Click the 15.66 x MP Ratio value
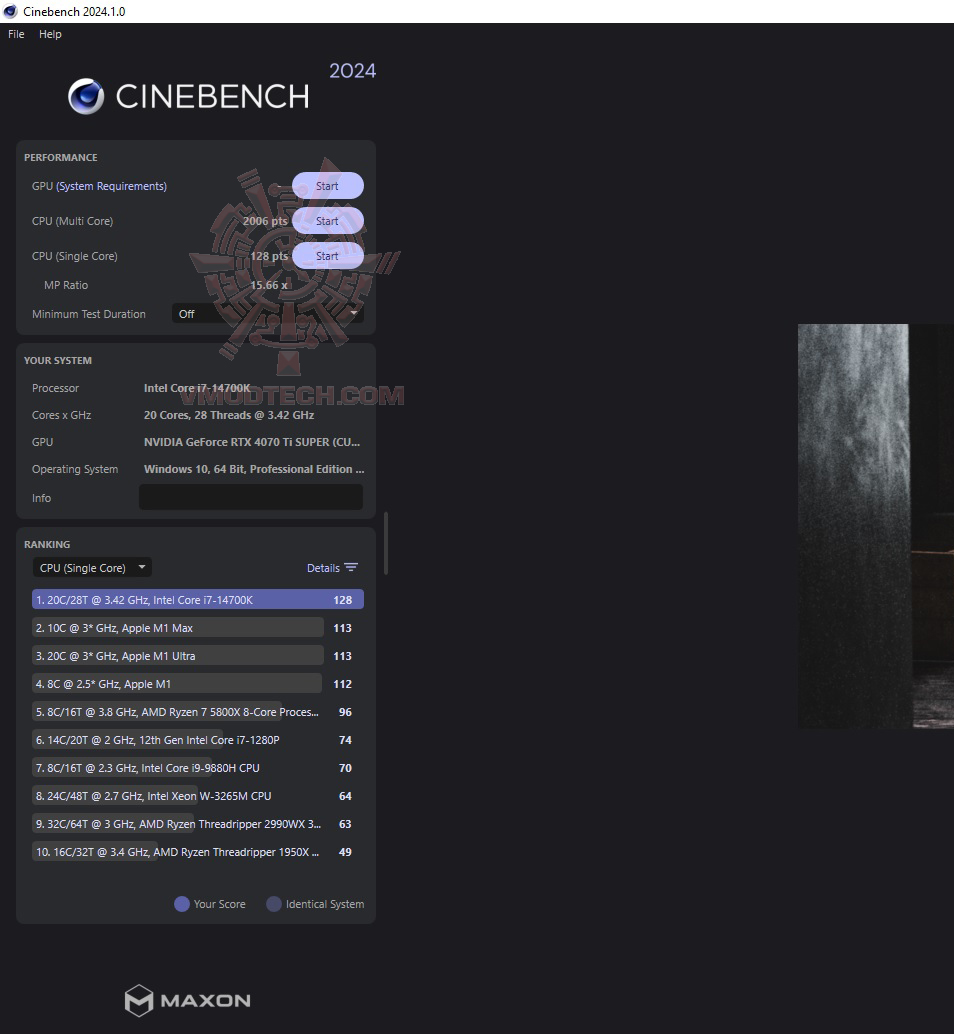This screenshot has height=1034, width=954. pyautogui.click(x=269, y=285)
